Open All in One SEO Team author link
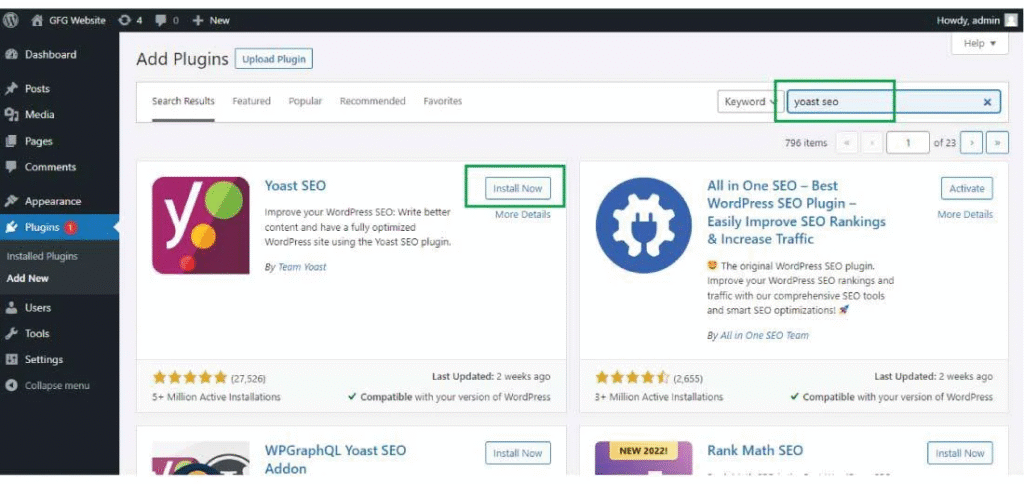 (x=764, y=335)
